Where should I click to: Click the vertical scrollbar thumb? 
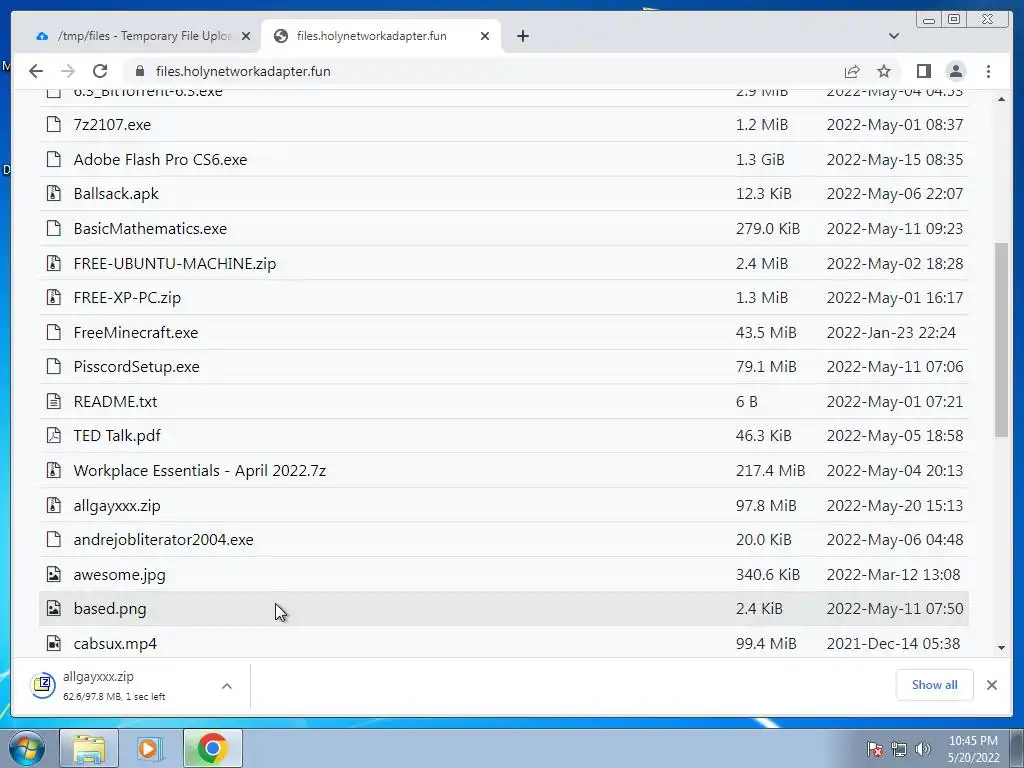(1001, 340)
